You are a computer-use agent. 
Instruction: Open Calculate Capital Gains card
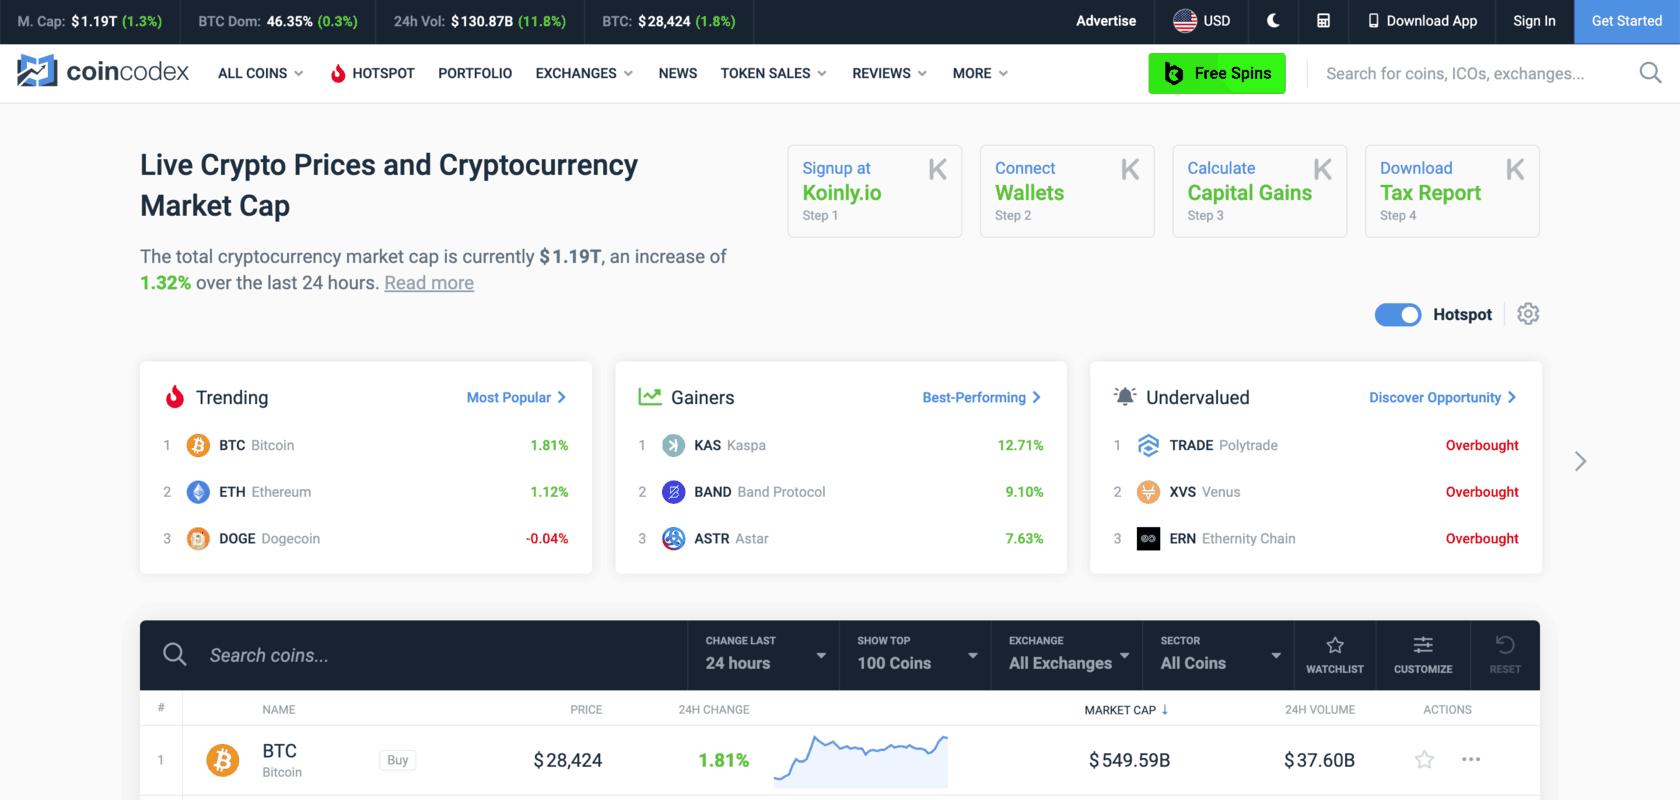coord(1260,191)
